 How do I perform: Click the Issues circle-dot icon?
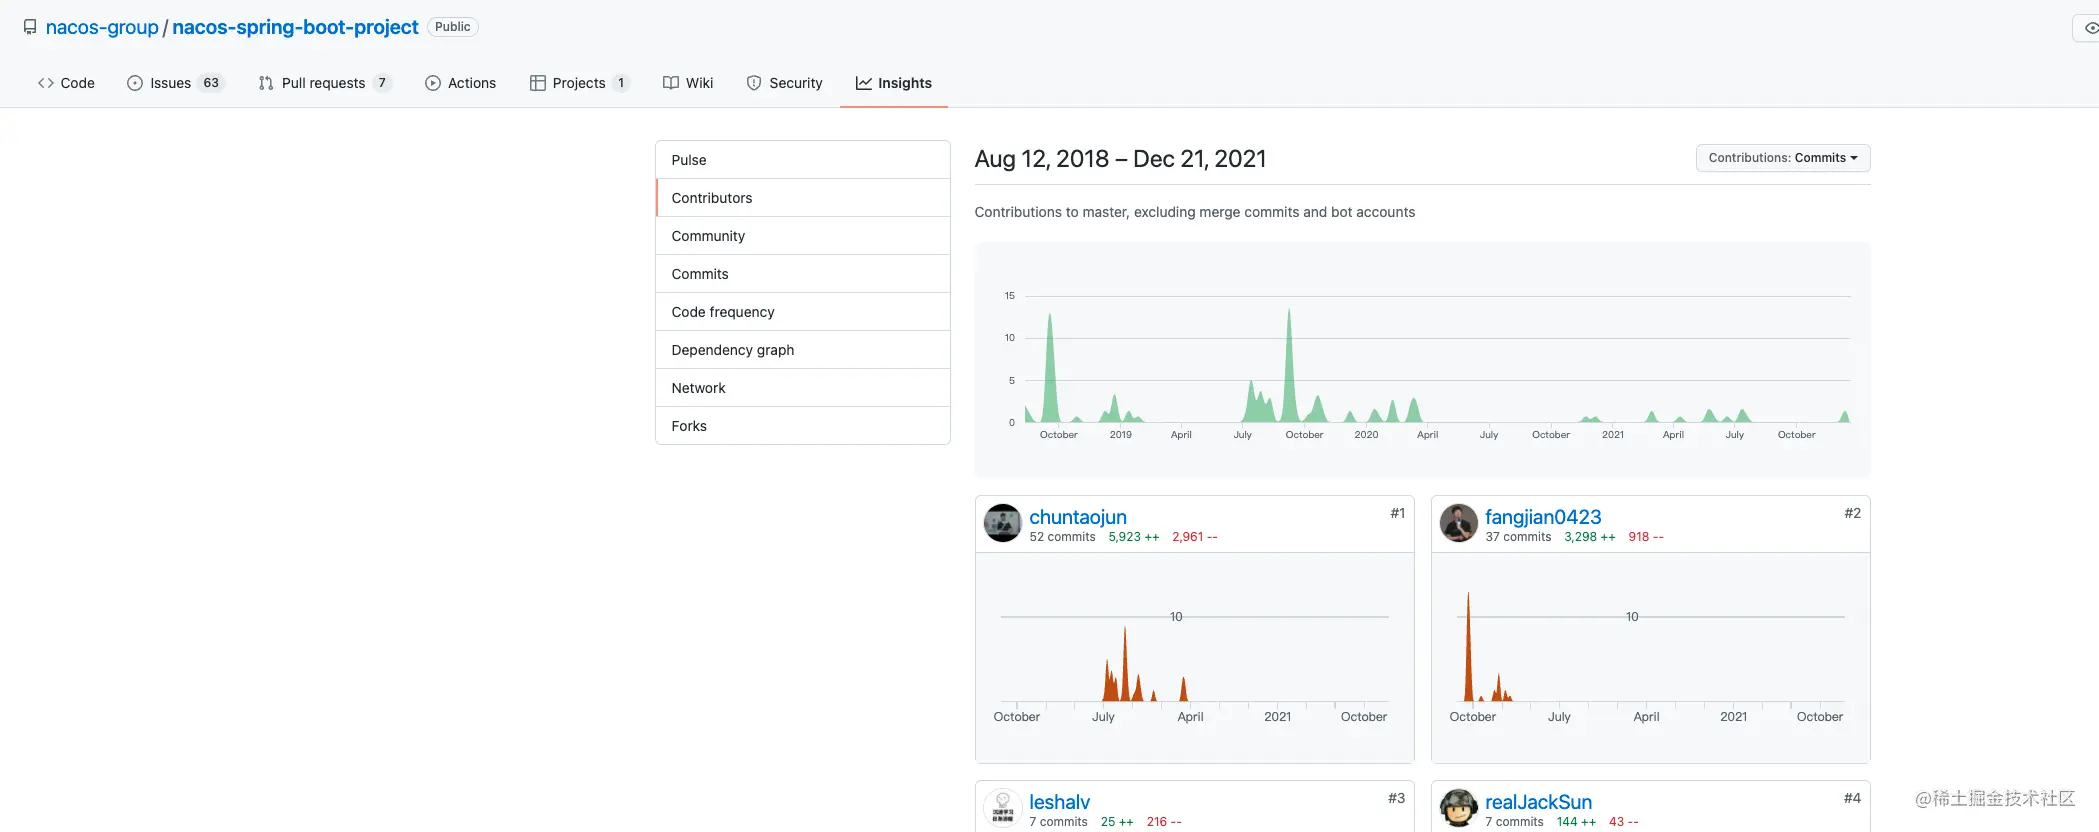[x=135, y=83]
